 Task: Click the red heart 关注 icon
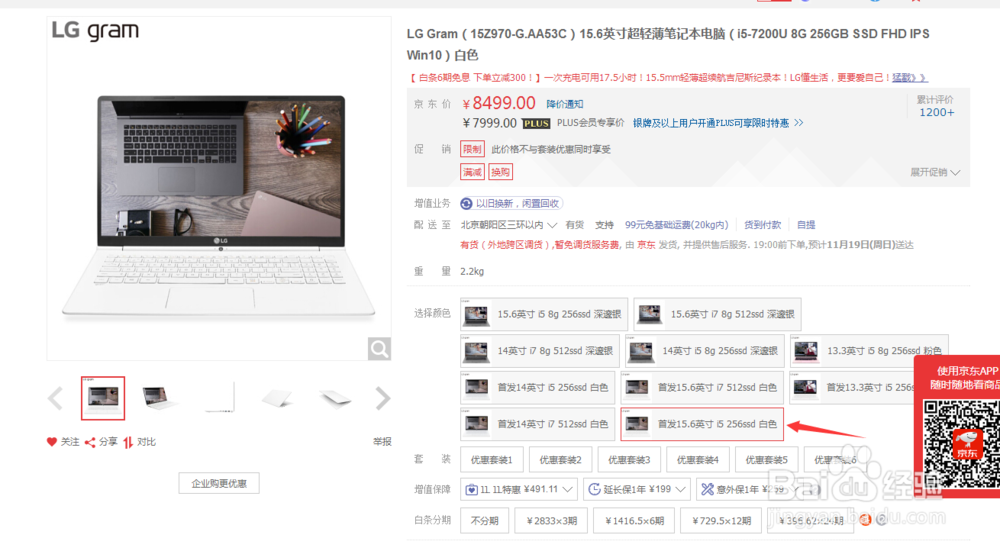click(52, 441)
